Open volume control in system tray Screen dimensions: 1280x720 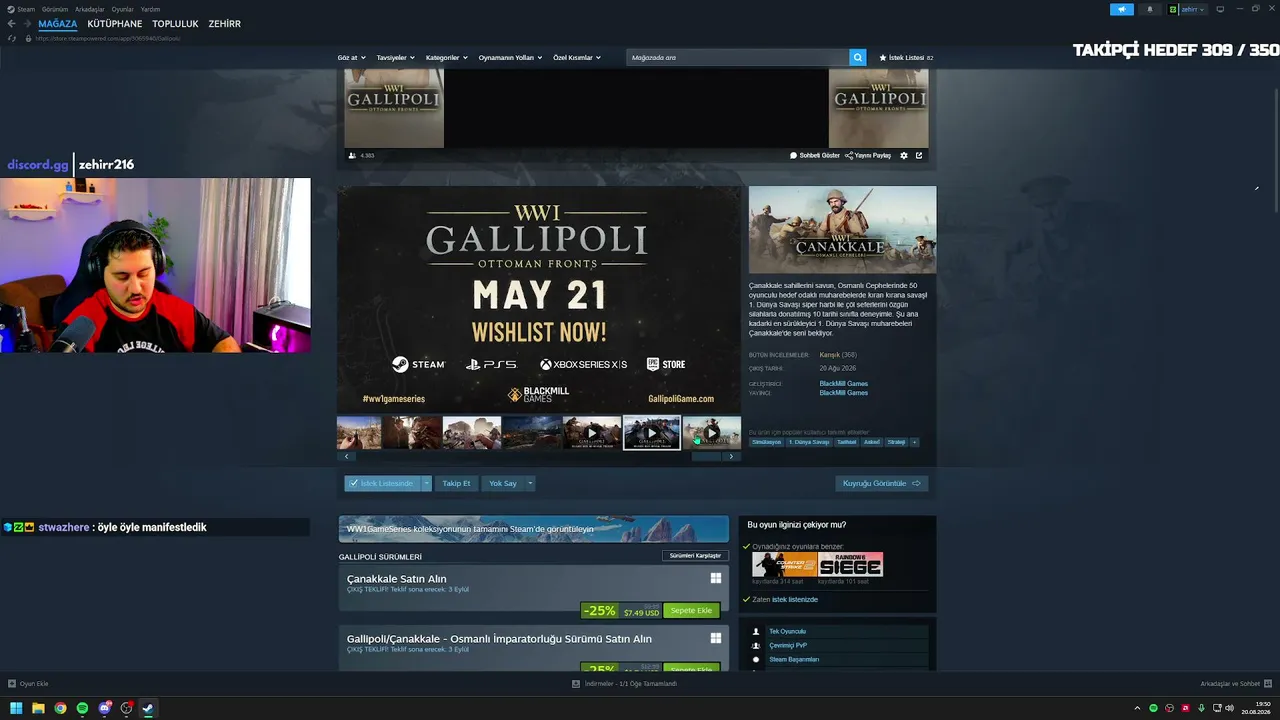pos(1229,709)
